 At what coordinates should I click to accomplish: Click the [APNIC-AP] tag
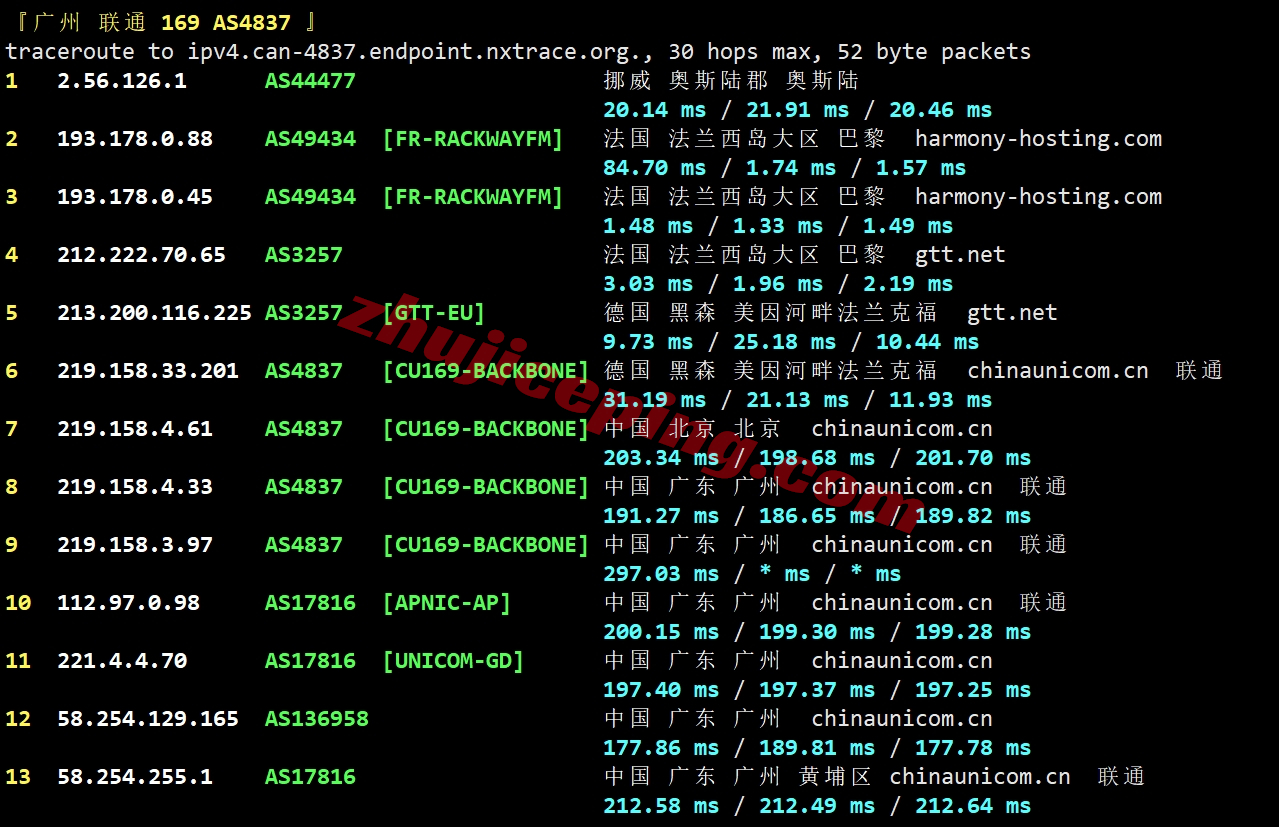coord(447,603)
